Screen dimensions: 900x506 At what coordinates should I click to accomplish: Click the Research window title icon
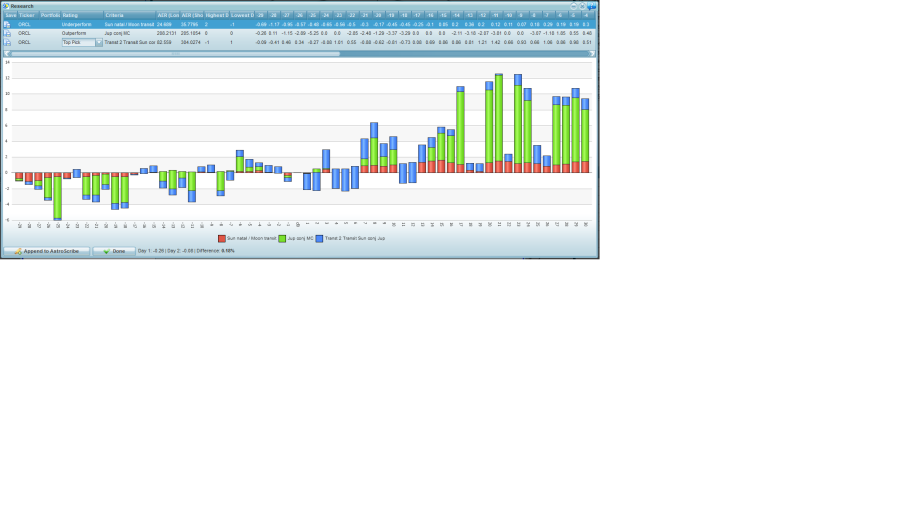click(x=6, y=6)
